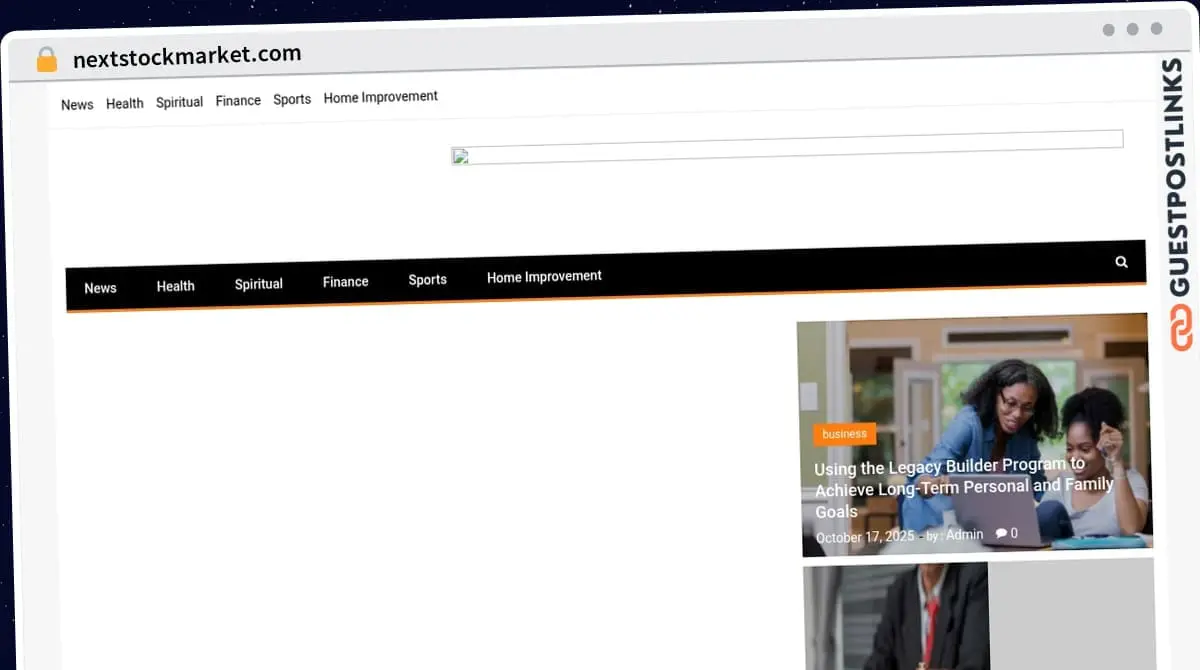Select Sports in the black navigation bar
Image resolution: width=1200 pixels, height=670 pixels.
(x=427, y=280)
